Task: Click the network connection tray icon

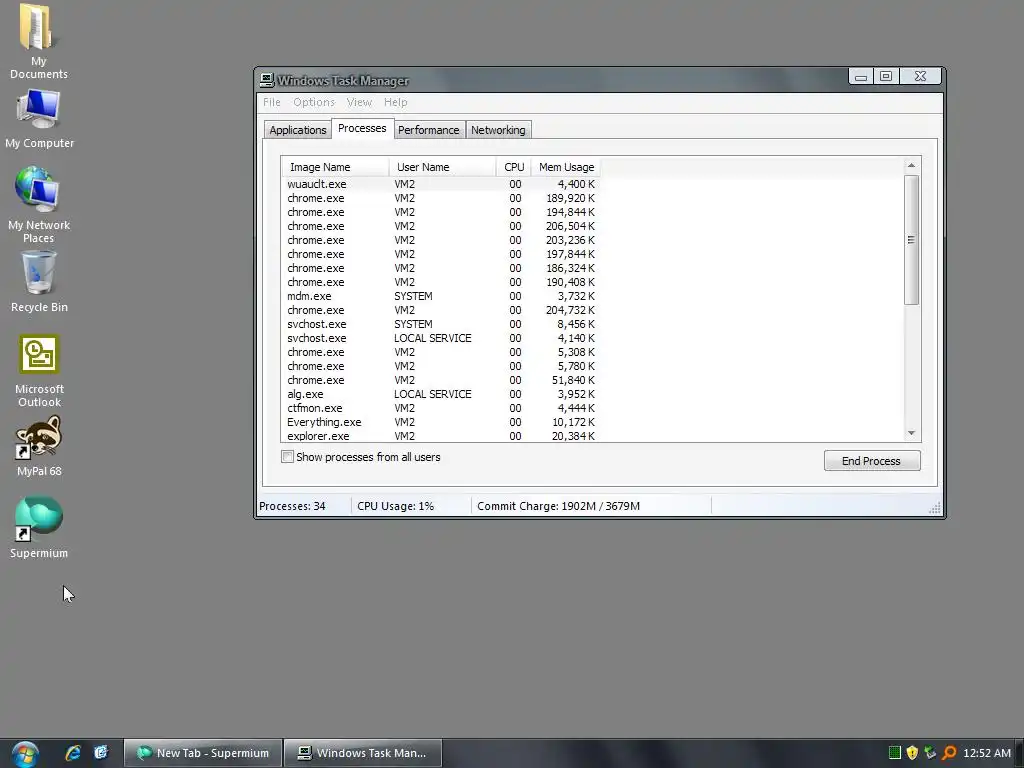Action: pyautogui.click(x=930, y=753)
